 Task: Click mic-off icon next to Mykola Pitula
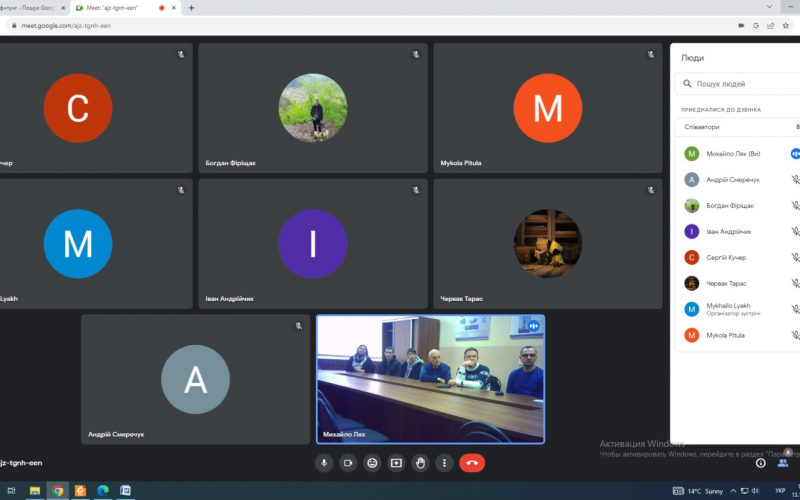[795, 335]
